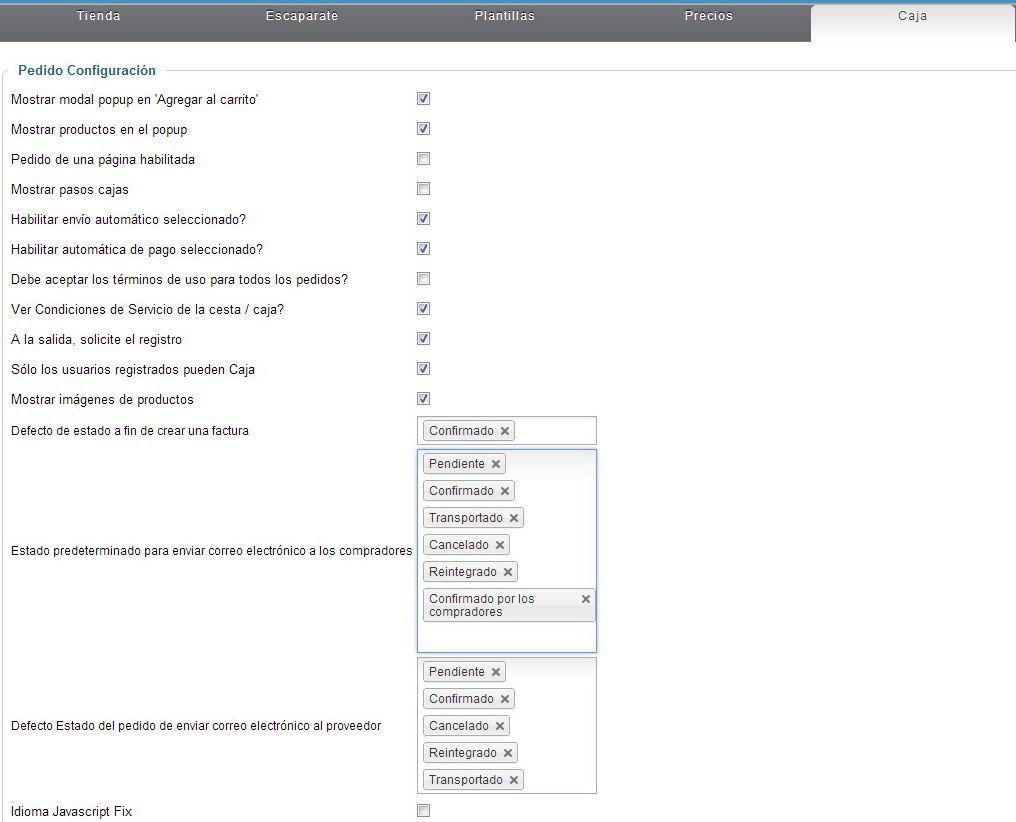Click label 'Defecto de estado a fin de crear una factura'
Screen dimensions: 1016x822
(130, 431)
